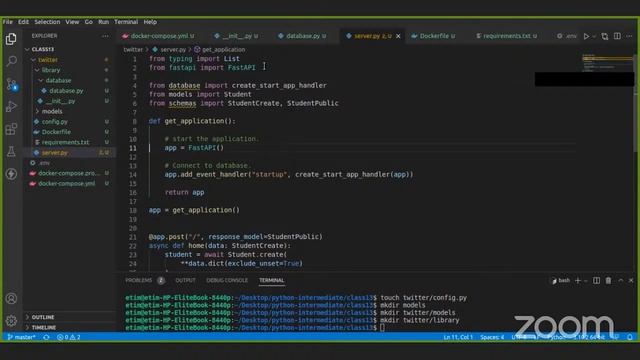Select server.py in the explorer tree

[55, 153]
